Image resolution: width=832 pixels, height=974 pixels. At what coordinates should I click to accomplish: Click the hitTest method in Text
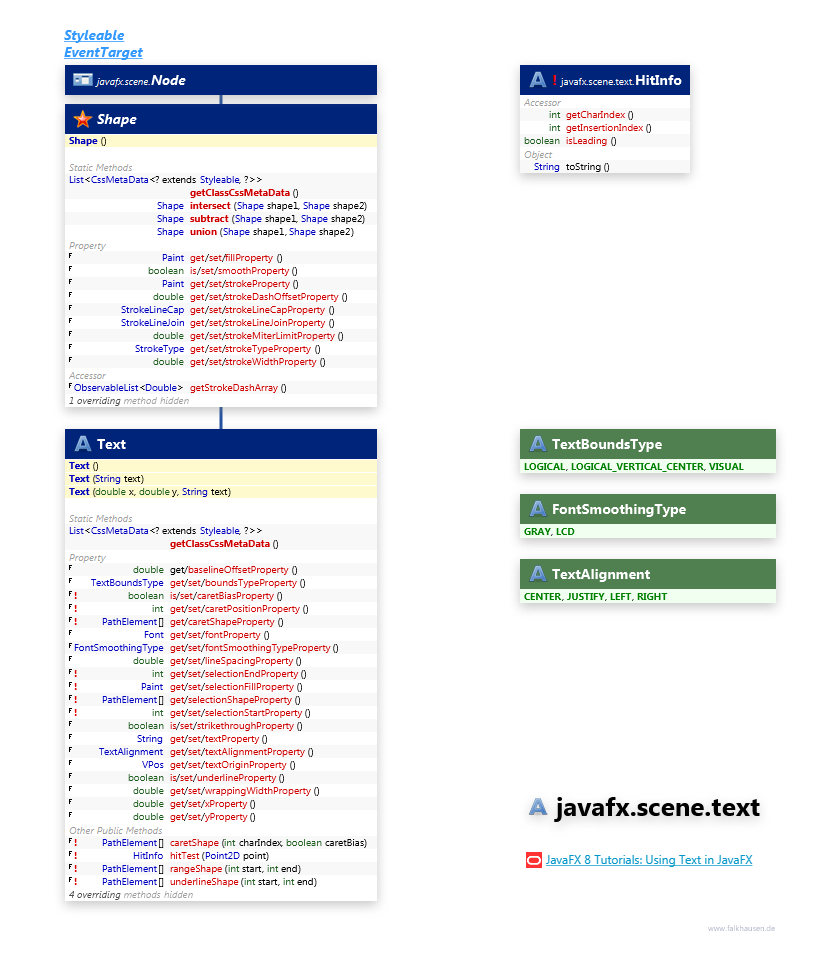coord(185,856)
